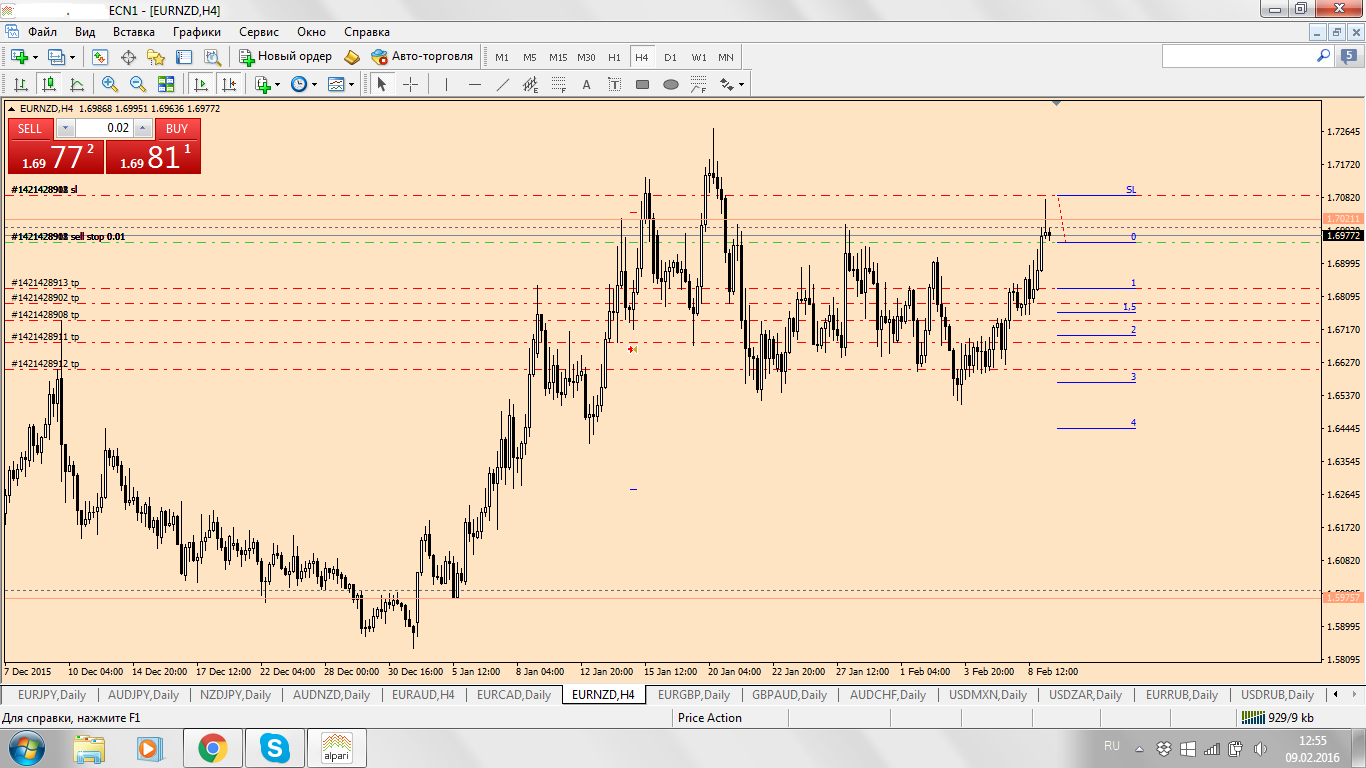Switch timeframe to M15

(x=558, y=57)
